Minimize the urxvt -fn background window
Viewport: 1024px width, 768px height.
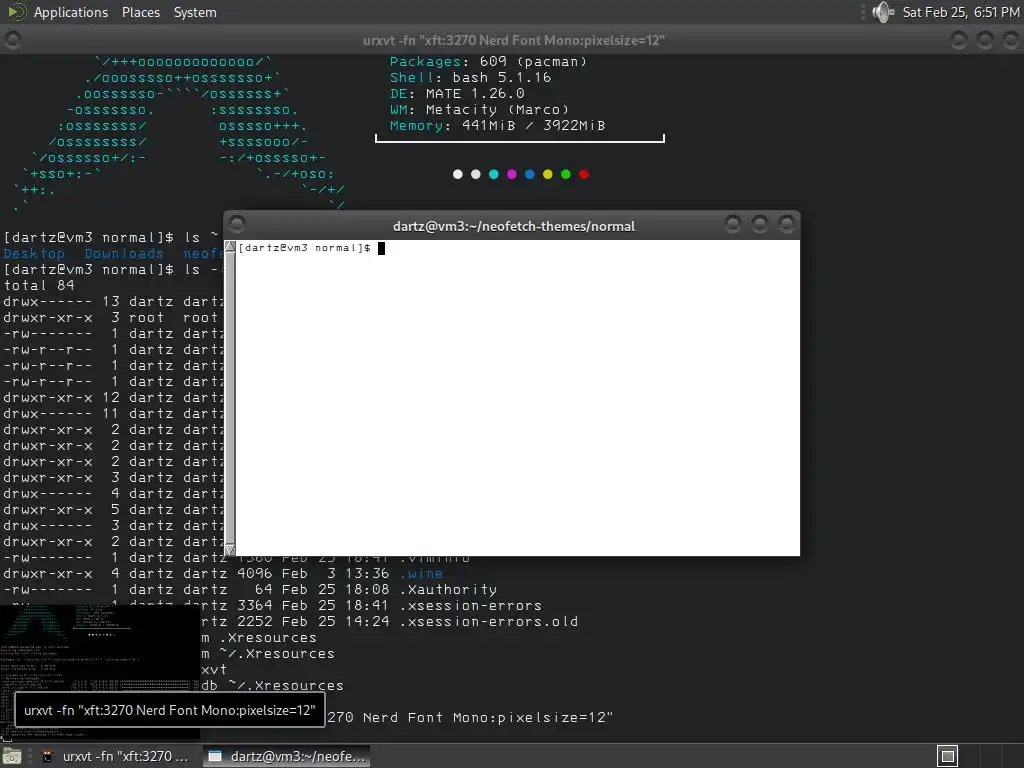point(959,40)
